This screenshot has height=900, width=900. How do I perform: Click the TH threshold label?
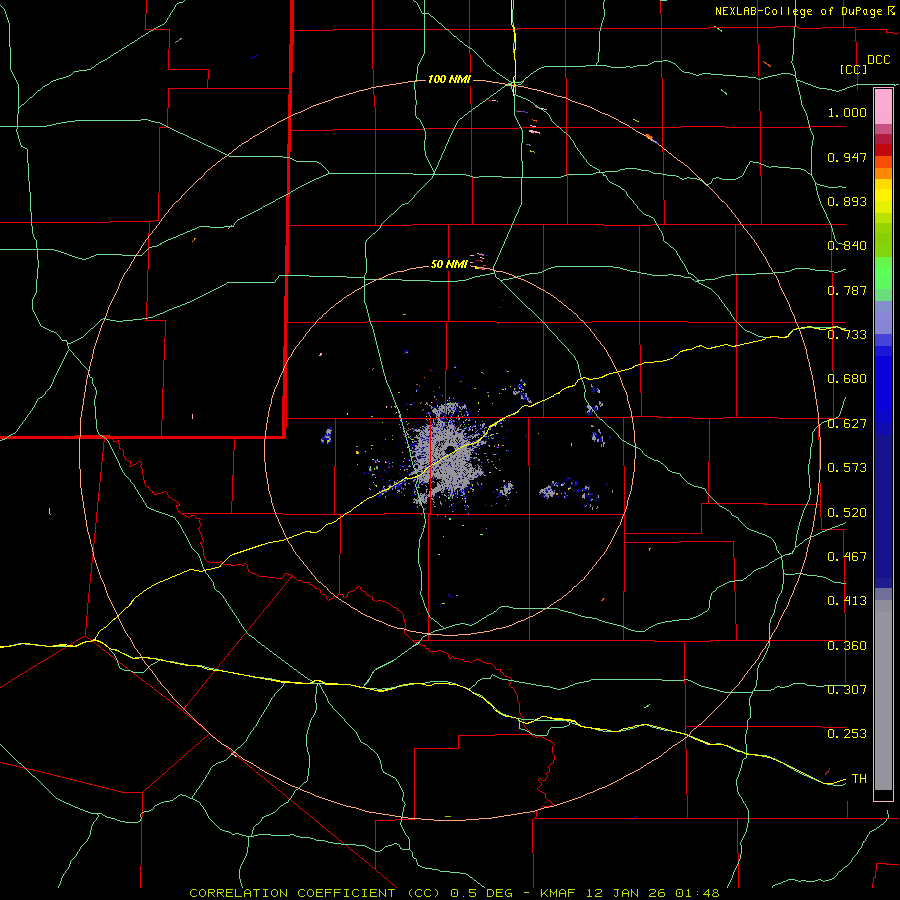[x=859, y=779]
